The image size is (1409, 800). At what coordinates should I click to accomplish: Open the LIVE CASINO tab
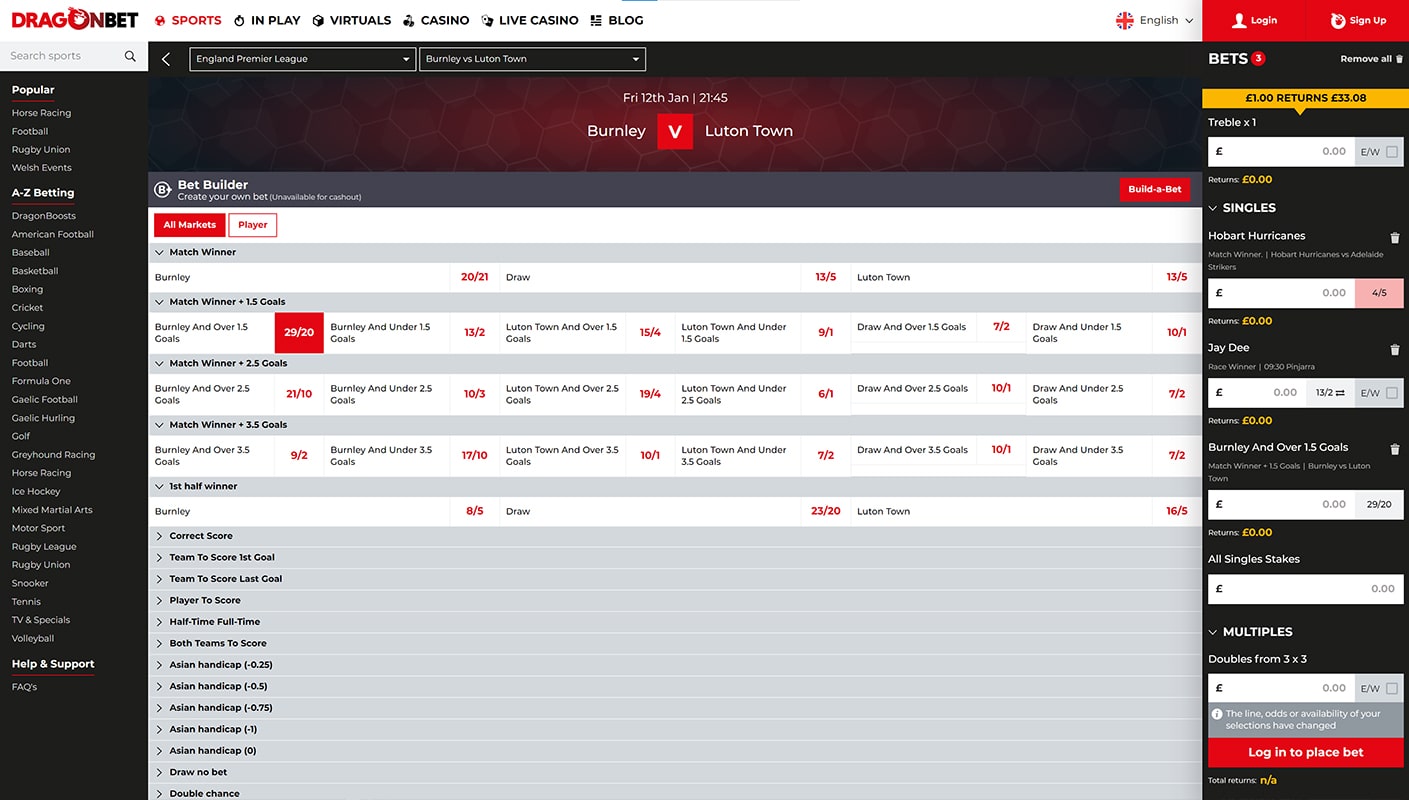[x=530, y=20]
